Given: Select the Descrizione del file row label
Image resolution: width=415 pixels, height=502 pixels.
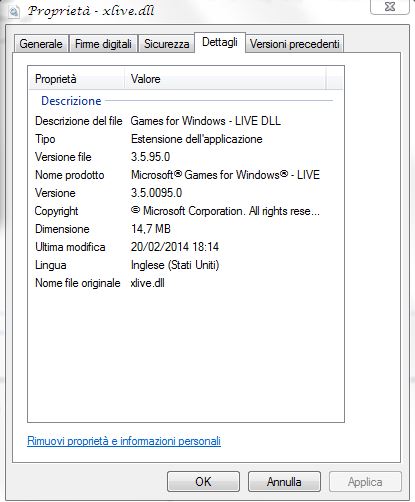Looking at the screenshot, I should pos(79,121).
